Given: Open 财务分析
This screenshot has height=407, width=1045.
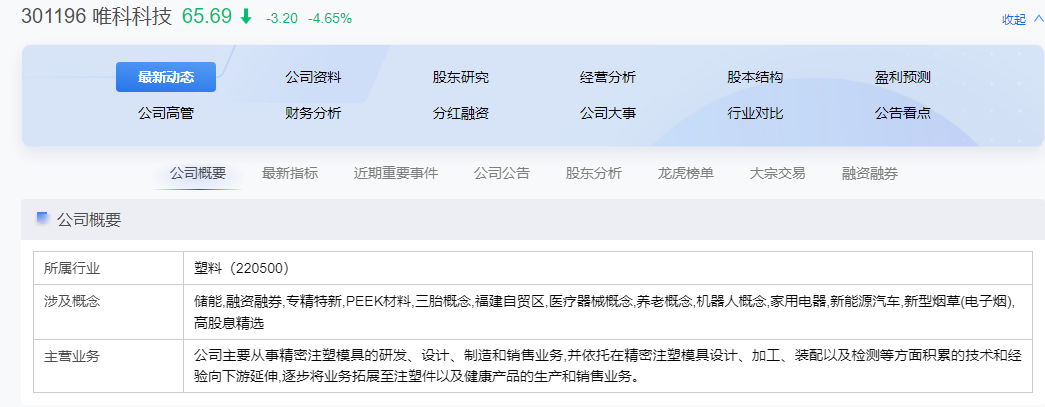Looking at the screenshot, I should (313, 113).
